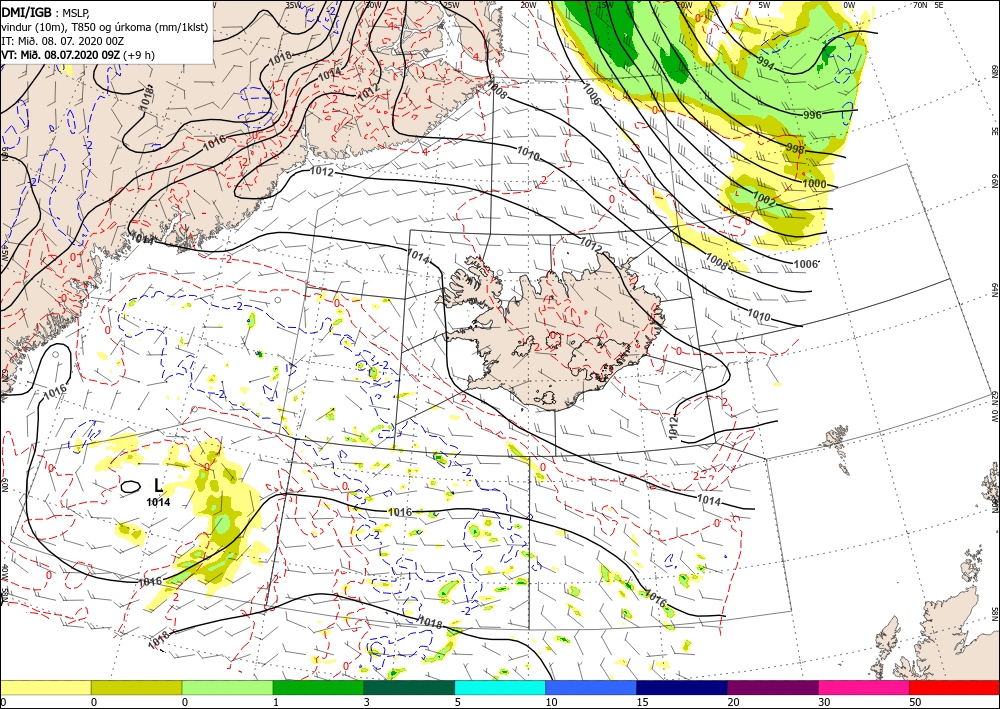
Task: Click the 1000 isobar label
Action: click(814, 184)
